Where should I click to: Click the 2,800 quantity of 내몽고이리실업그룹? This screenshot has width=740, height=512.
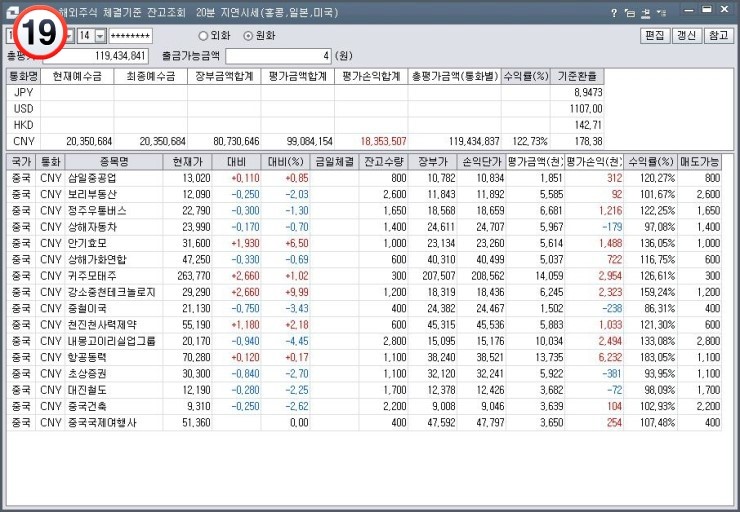(395, 341)
